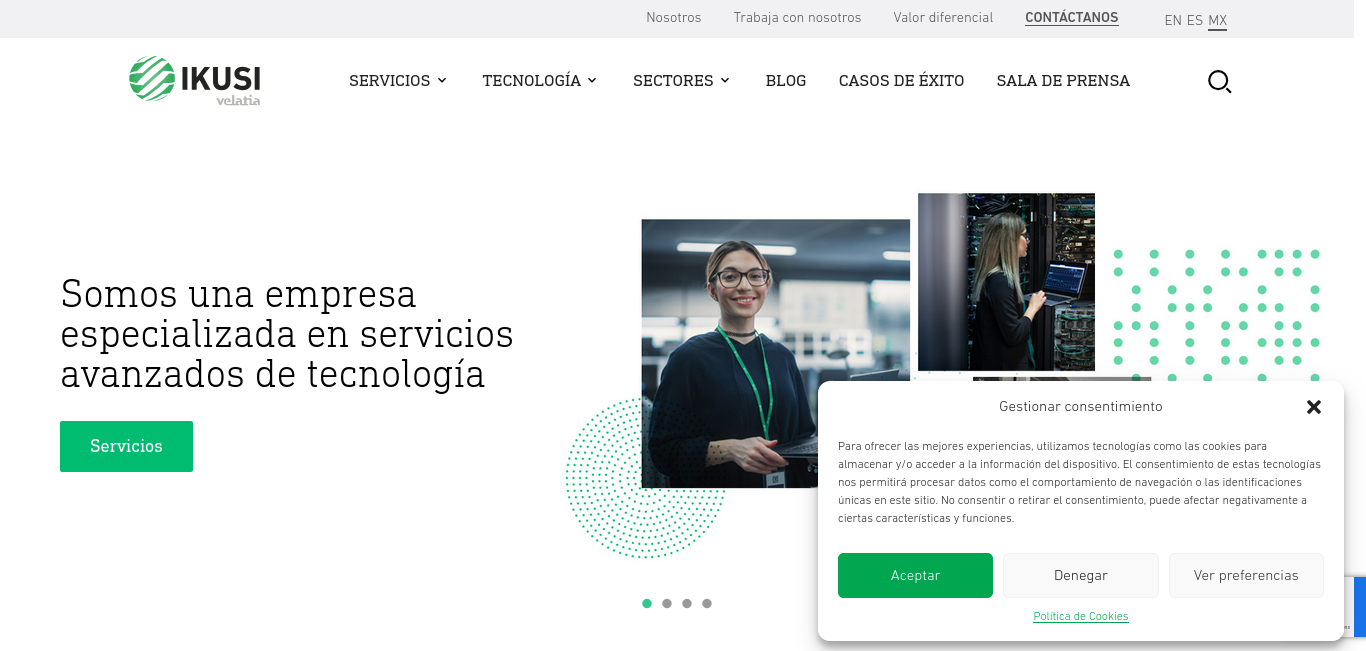Open the Contáctanos link
Screen dimensions: 1366x651
[1072, 18]
